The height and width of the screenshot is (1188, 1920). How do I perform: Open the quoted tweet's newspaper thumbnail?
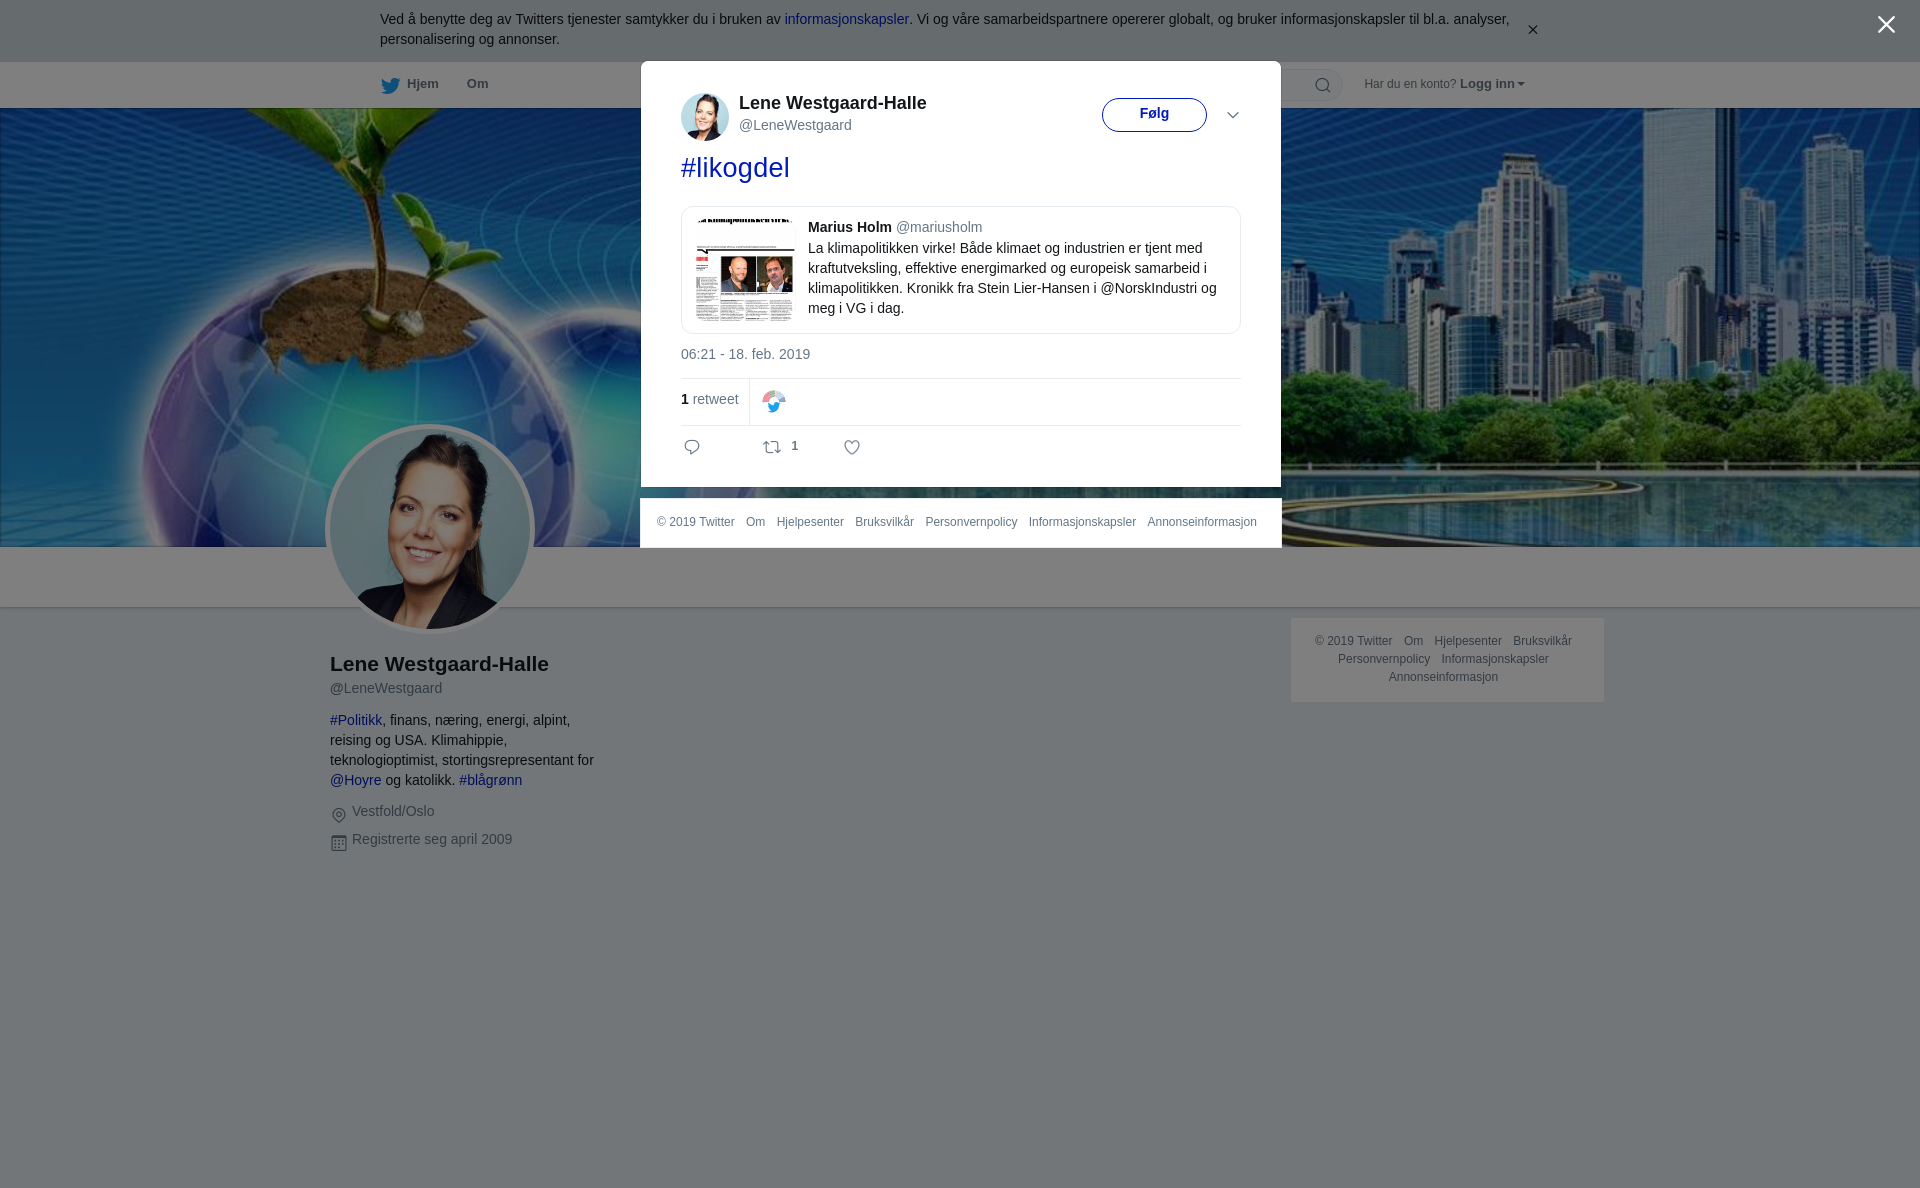coord(745,270)
